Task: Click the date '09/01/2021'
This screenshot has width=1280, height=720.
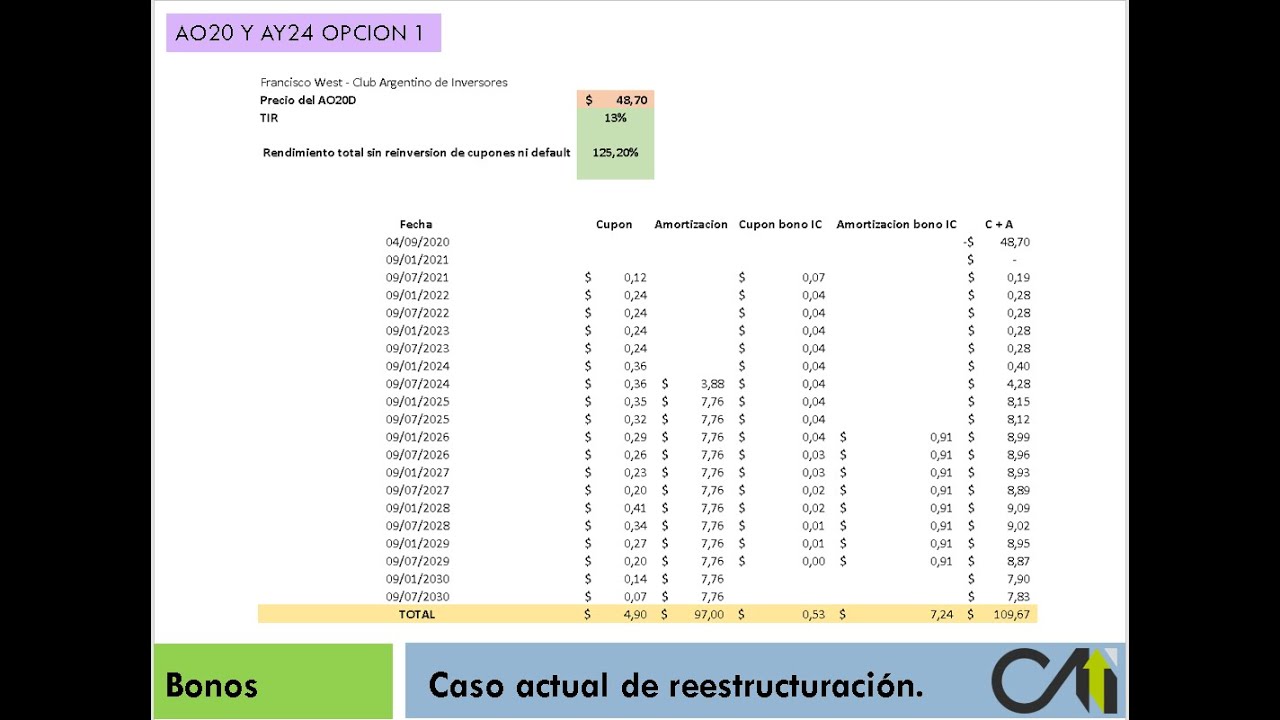Action: tap(417, 260)
